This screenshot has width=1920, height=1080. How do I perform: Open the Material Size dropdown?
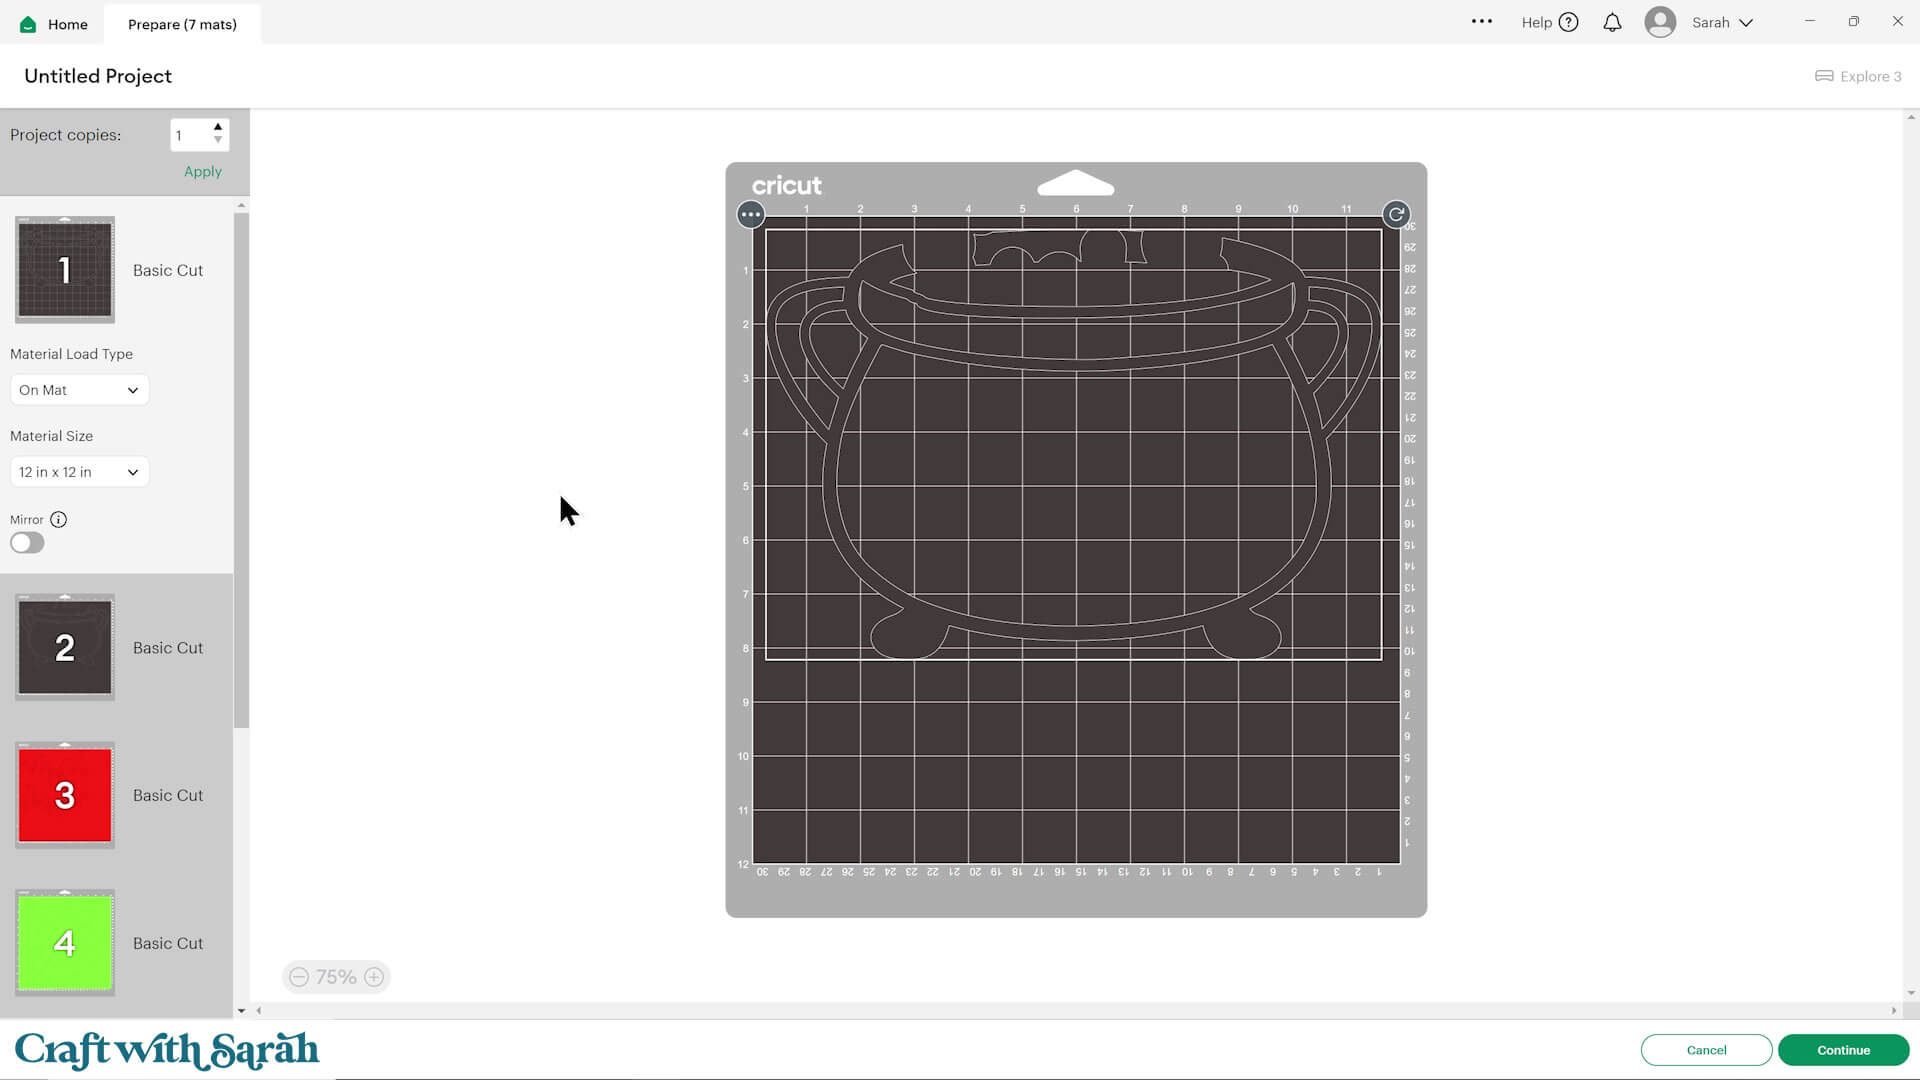click(x=79, y=472)
